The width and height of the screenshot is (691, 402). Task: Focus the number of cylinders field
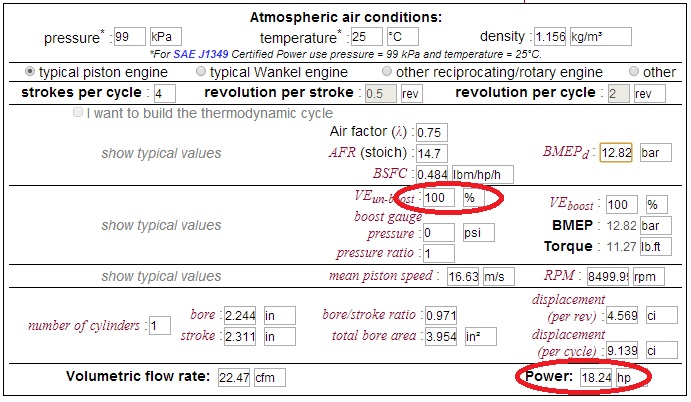[159, 325]
